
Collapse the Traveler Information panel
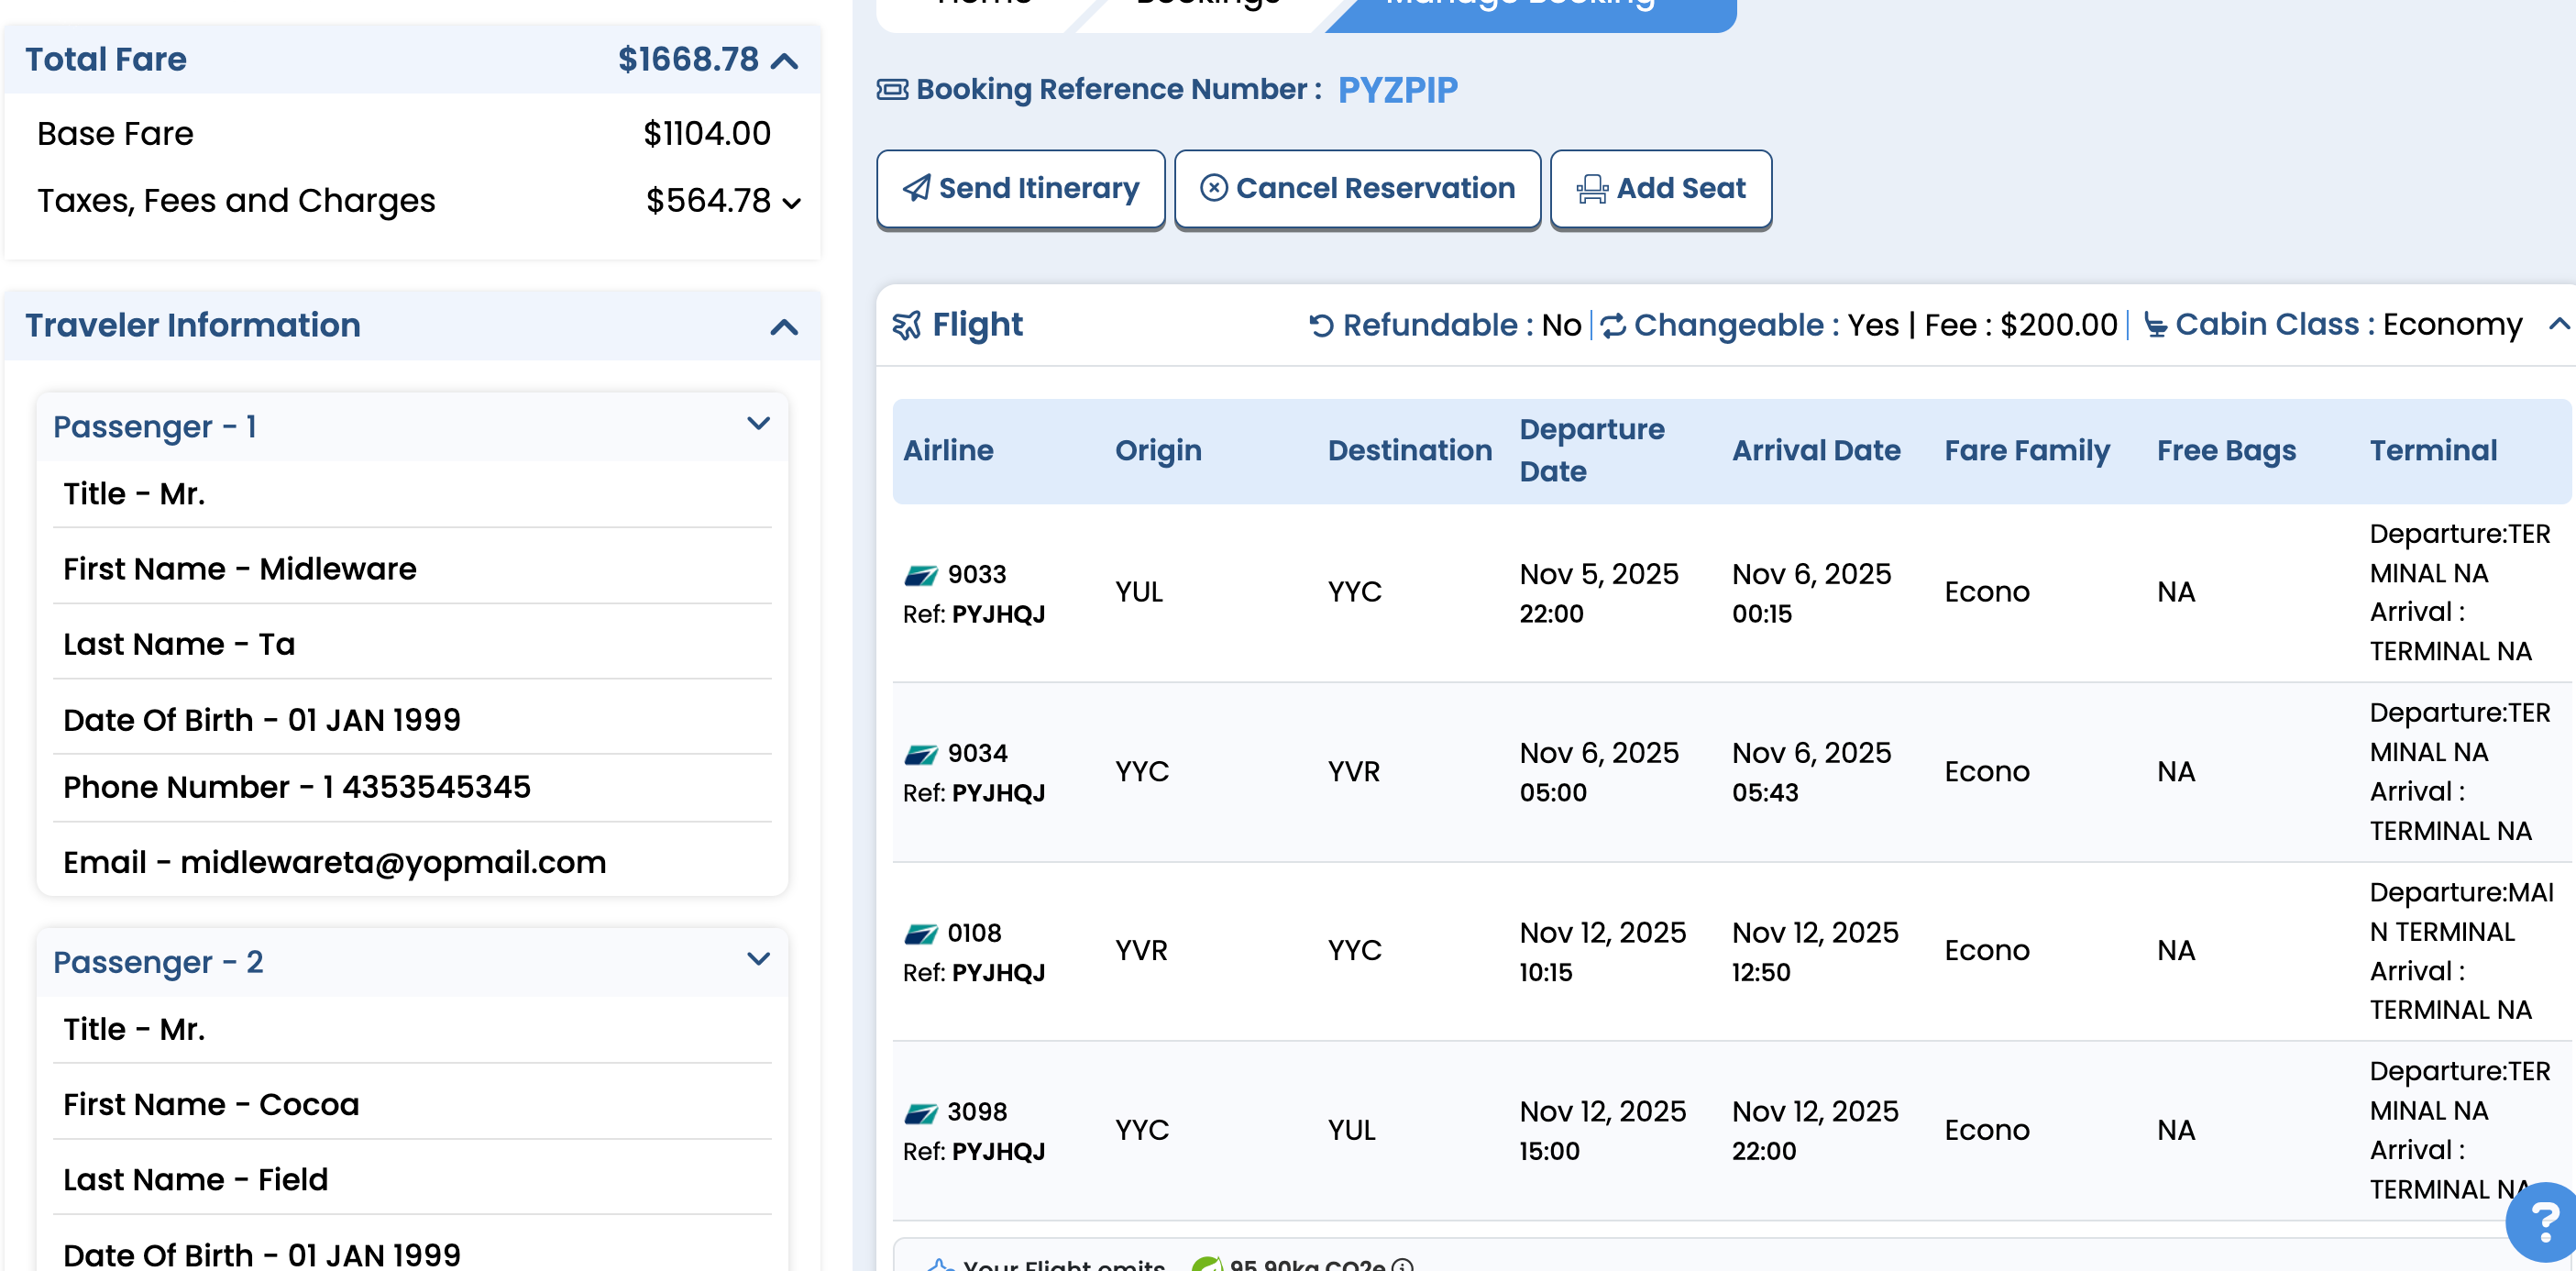785,327
